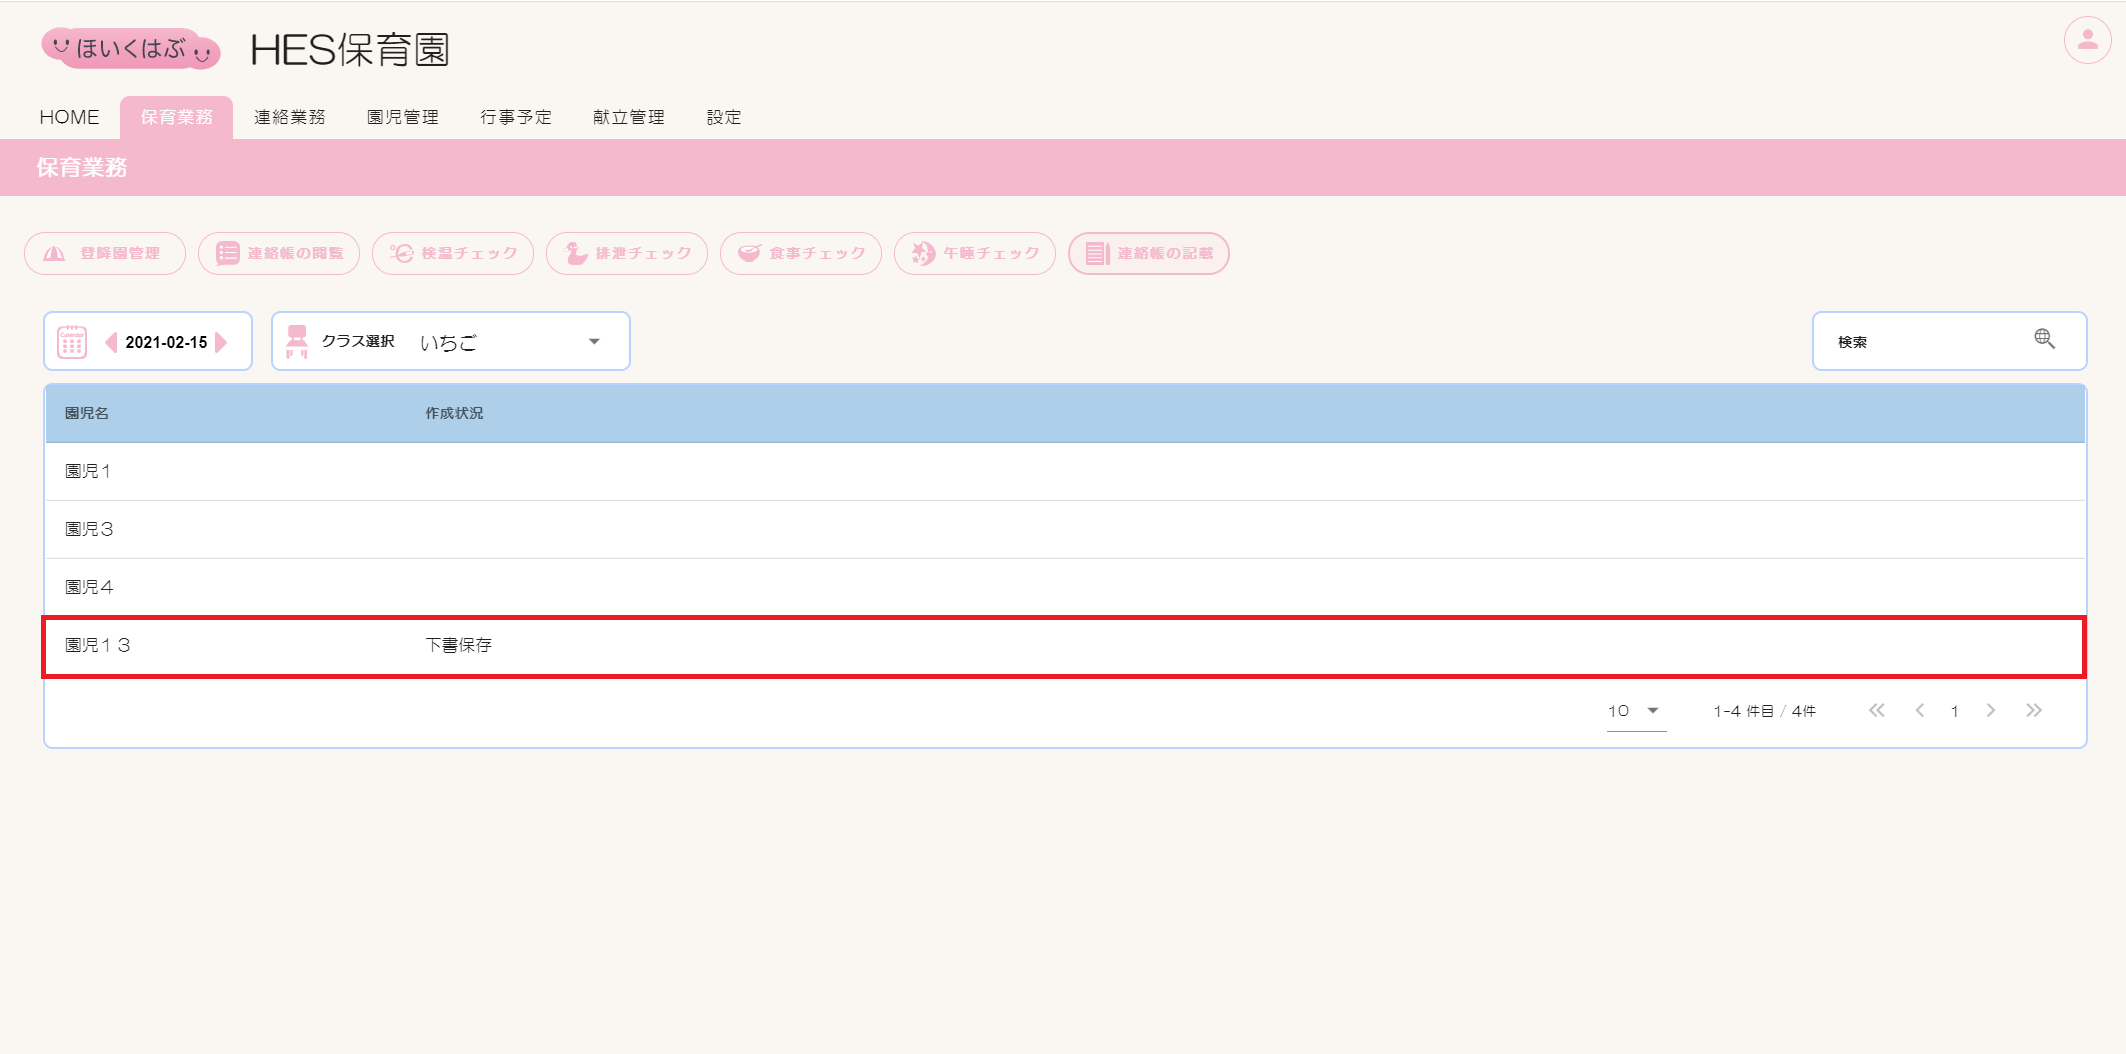Open 排泄チェック with duck icon
Image resolution: width=2126 pixels, height=1054 pixels.
[x=627, y=254]
